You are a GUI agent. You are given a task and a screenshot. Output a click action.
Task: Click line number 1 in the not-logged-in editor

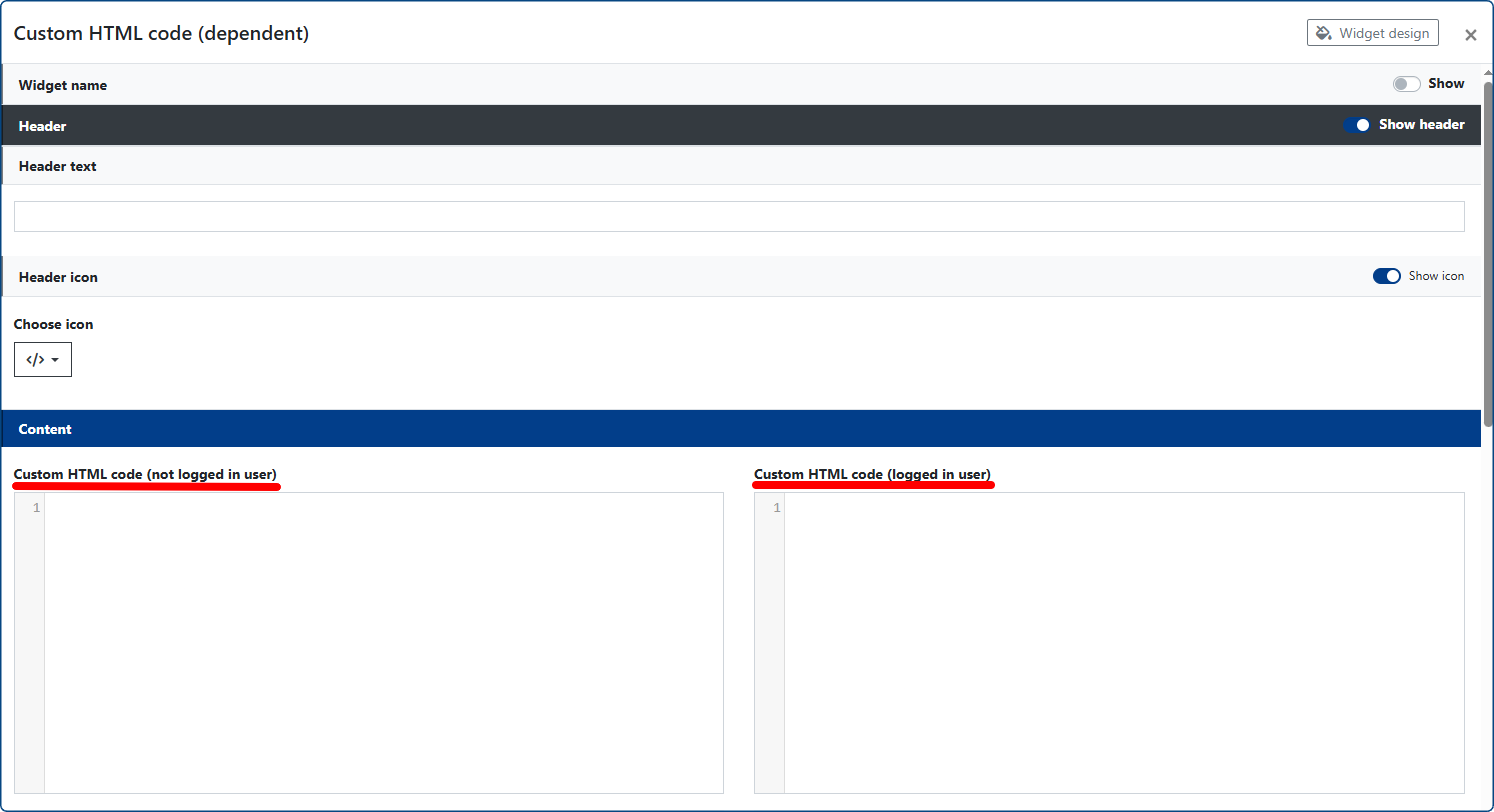pyautogui.click(x=36, y=508)
